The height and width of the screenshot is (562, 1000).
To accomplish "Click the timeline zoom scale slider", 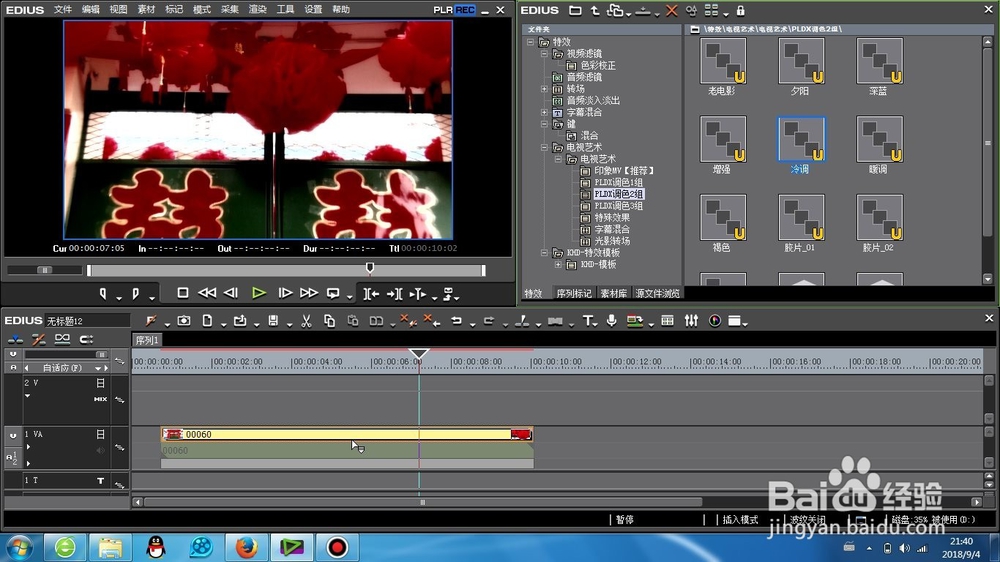I will (101, 354).
